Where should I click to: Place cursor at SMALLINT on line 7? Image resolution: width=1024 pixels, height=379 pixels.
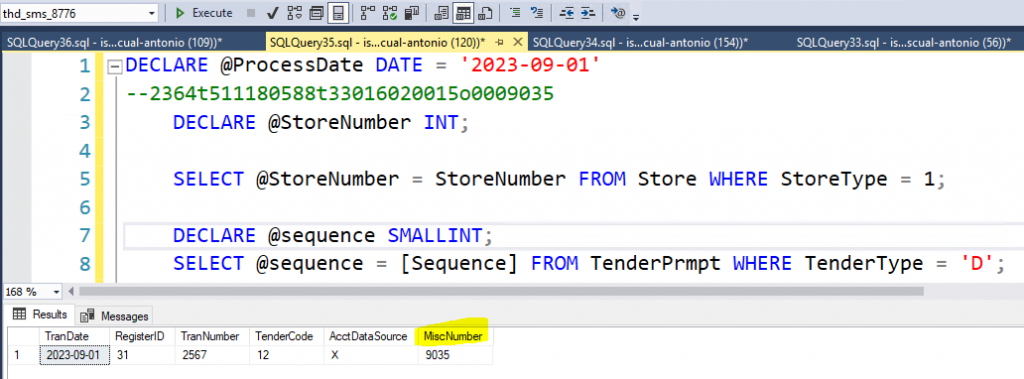click(436, 235)
